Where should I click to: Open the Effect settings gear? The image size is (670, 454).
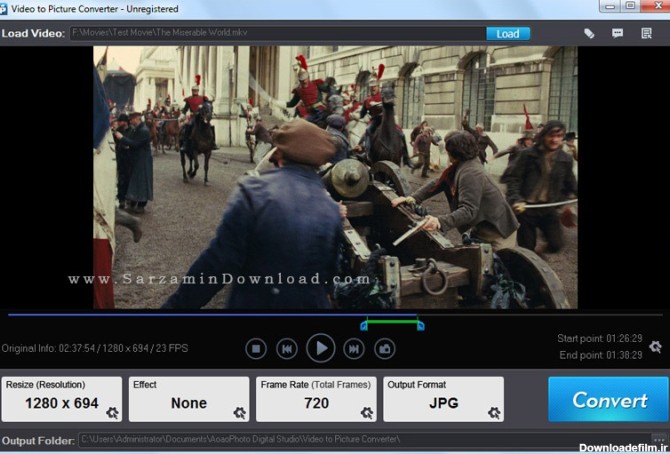tap(240, 412)
